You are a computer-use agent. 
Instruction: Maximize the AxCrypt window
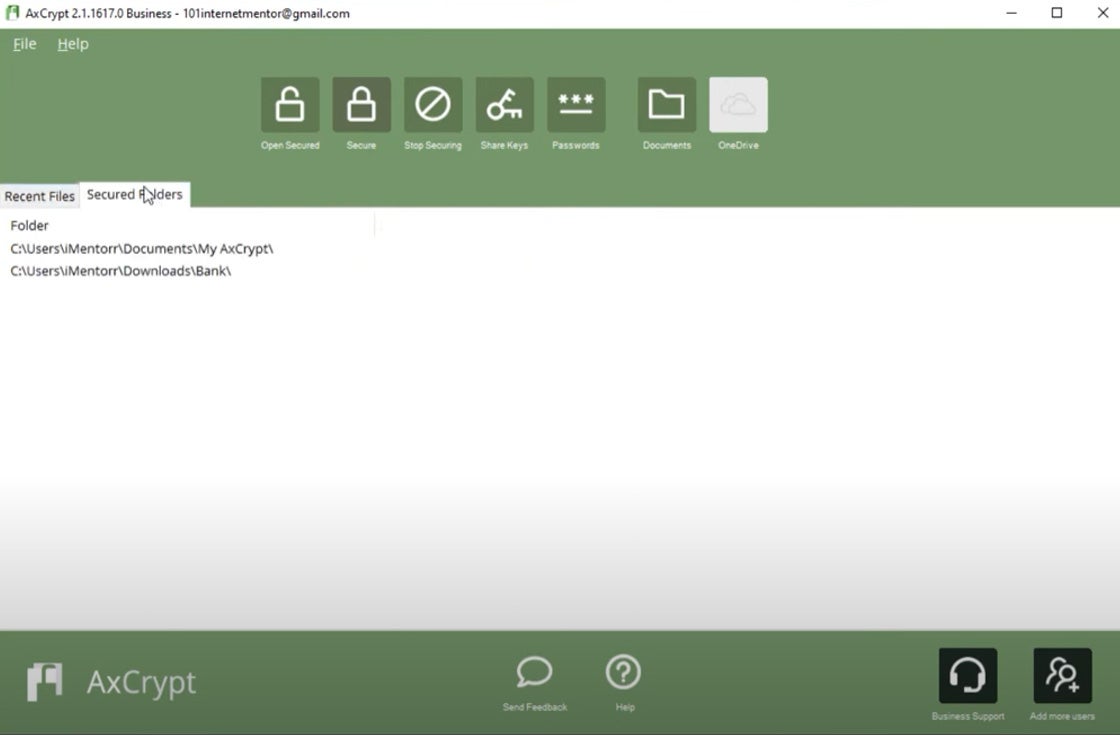pos(1057,13)
